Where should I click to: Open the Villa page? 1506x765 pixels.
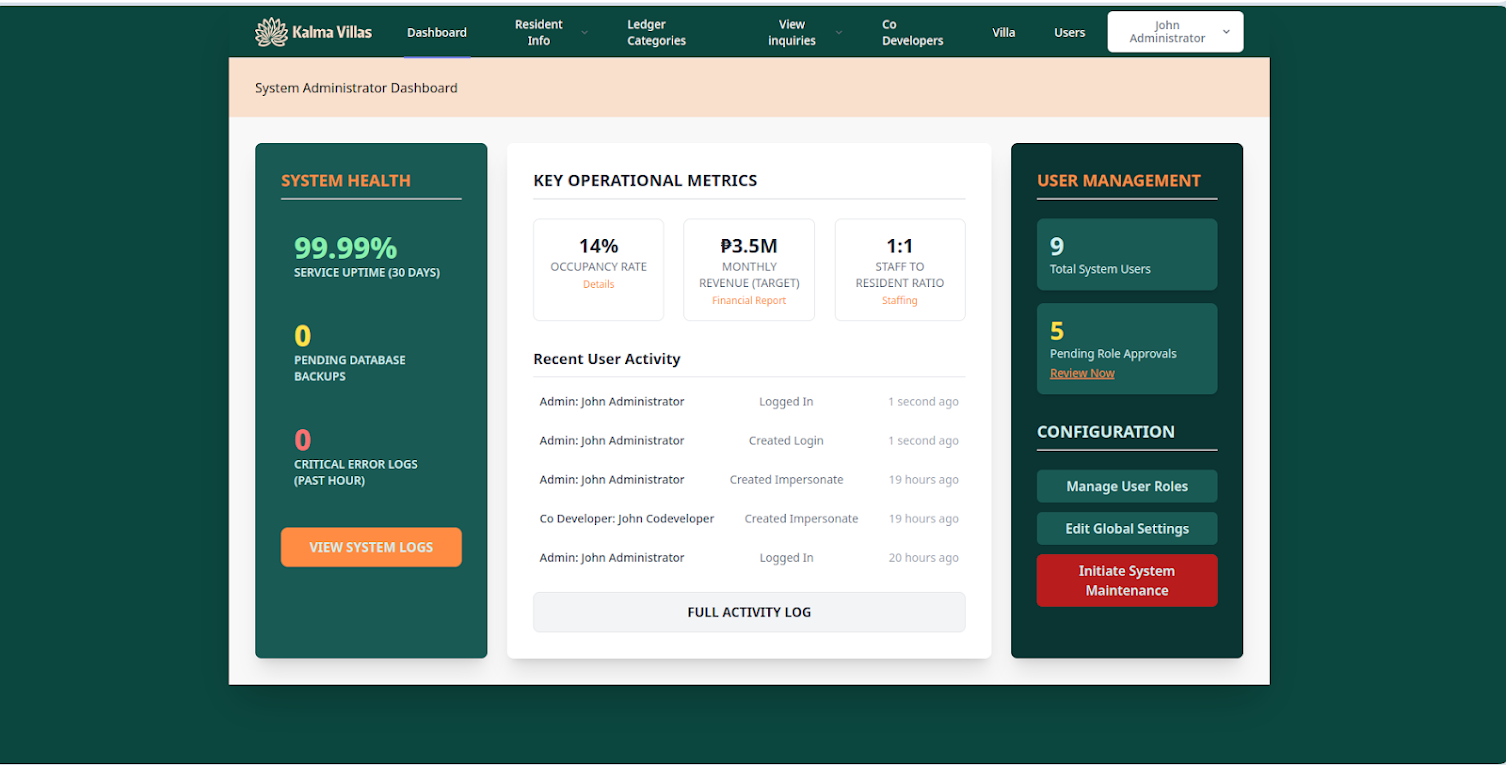tap(1004, 33)
